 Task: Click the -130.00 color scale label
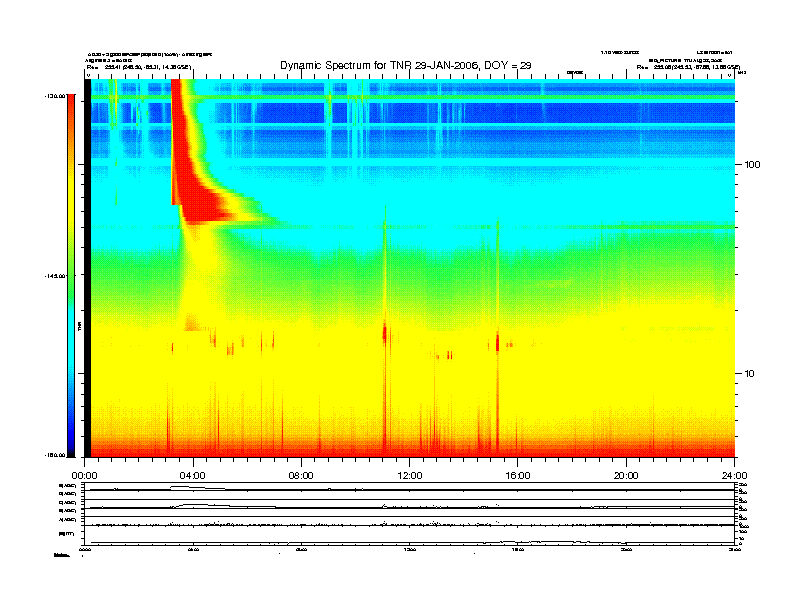(55, 95)
